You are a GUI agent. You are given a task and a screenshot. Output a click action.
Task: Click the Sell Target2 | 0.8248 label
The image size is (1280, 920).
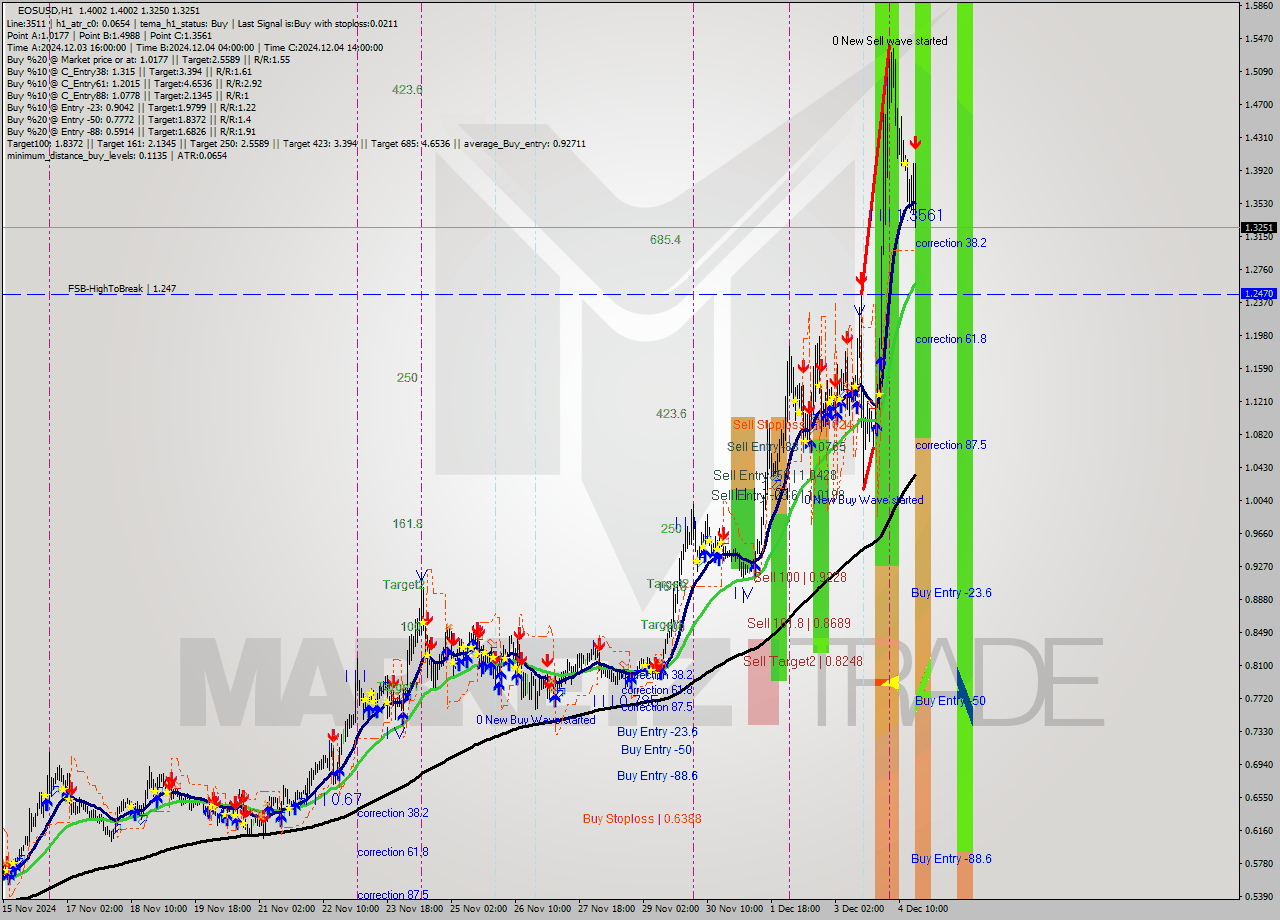pos(803,662)
